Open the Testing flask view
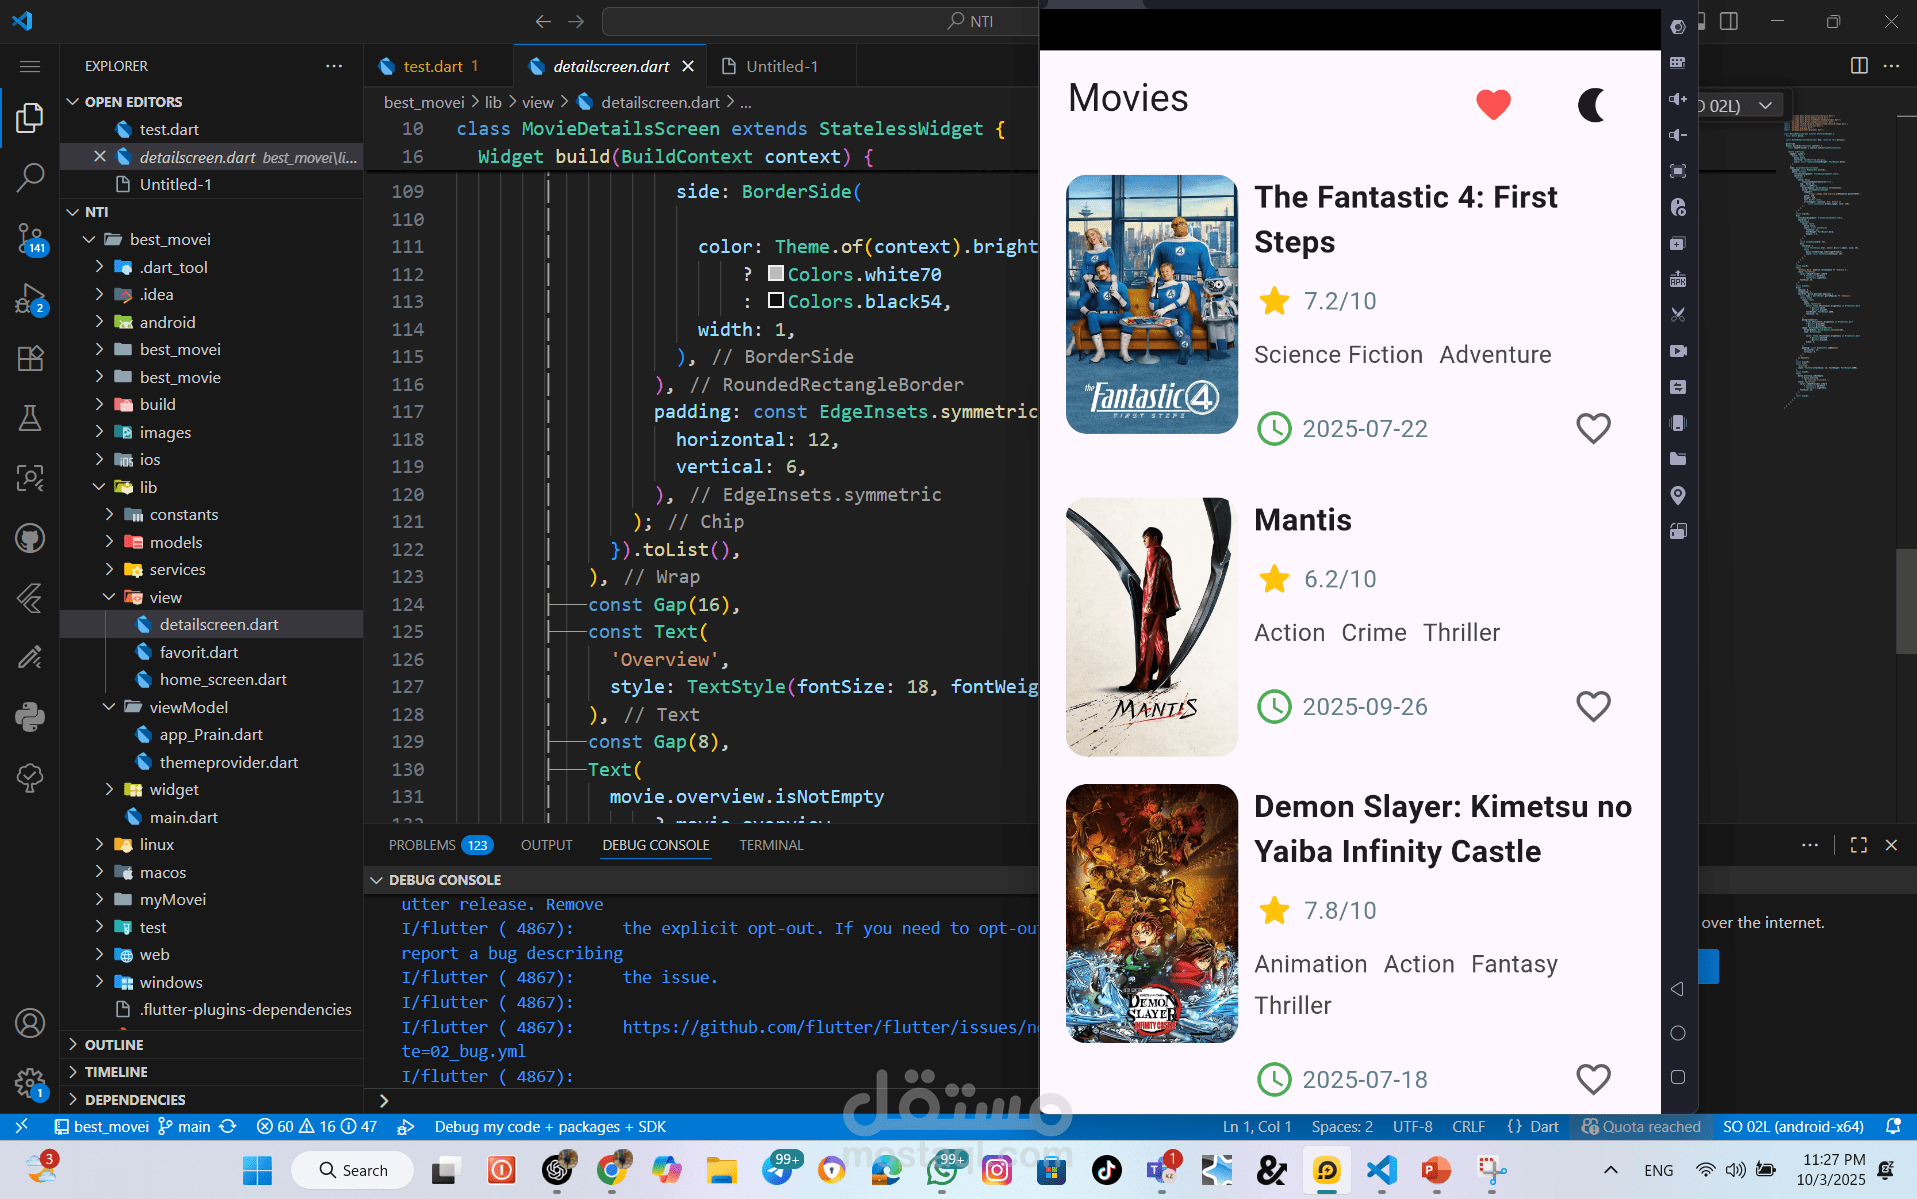 (30, 418)
